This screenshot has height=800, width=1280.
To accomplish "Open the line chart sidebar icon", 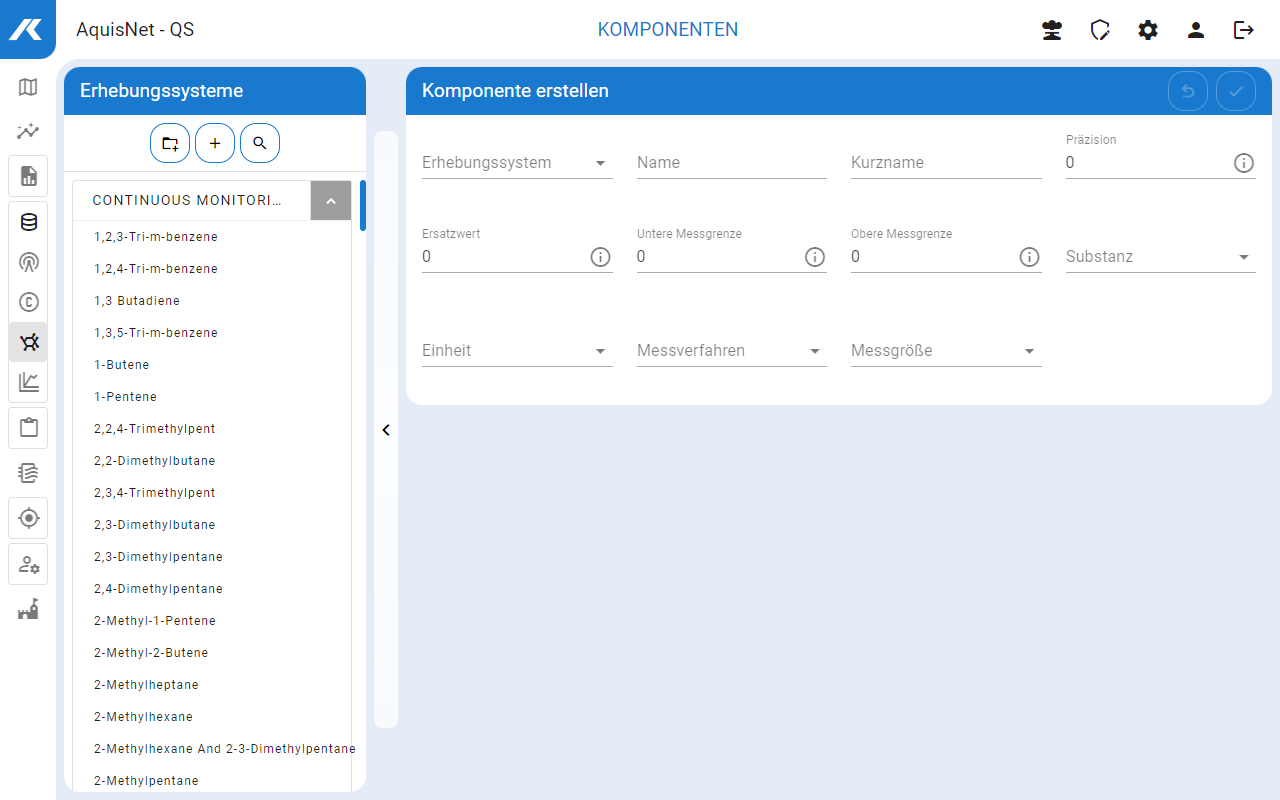I will (x=28, y=381).
